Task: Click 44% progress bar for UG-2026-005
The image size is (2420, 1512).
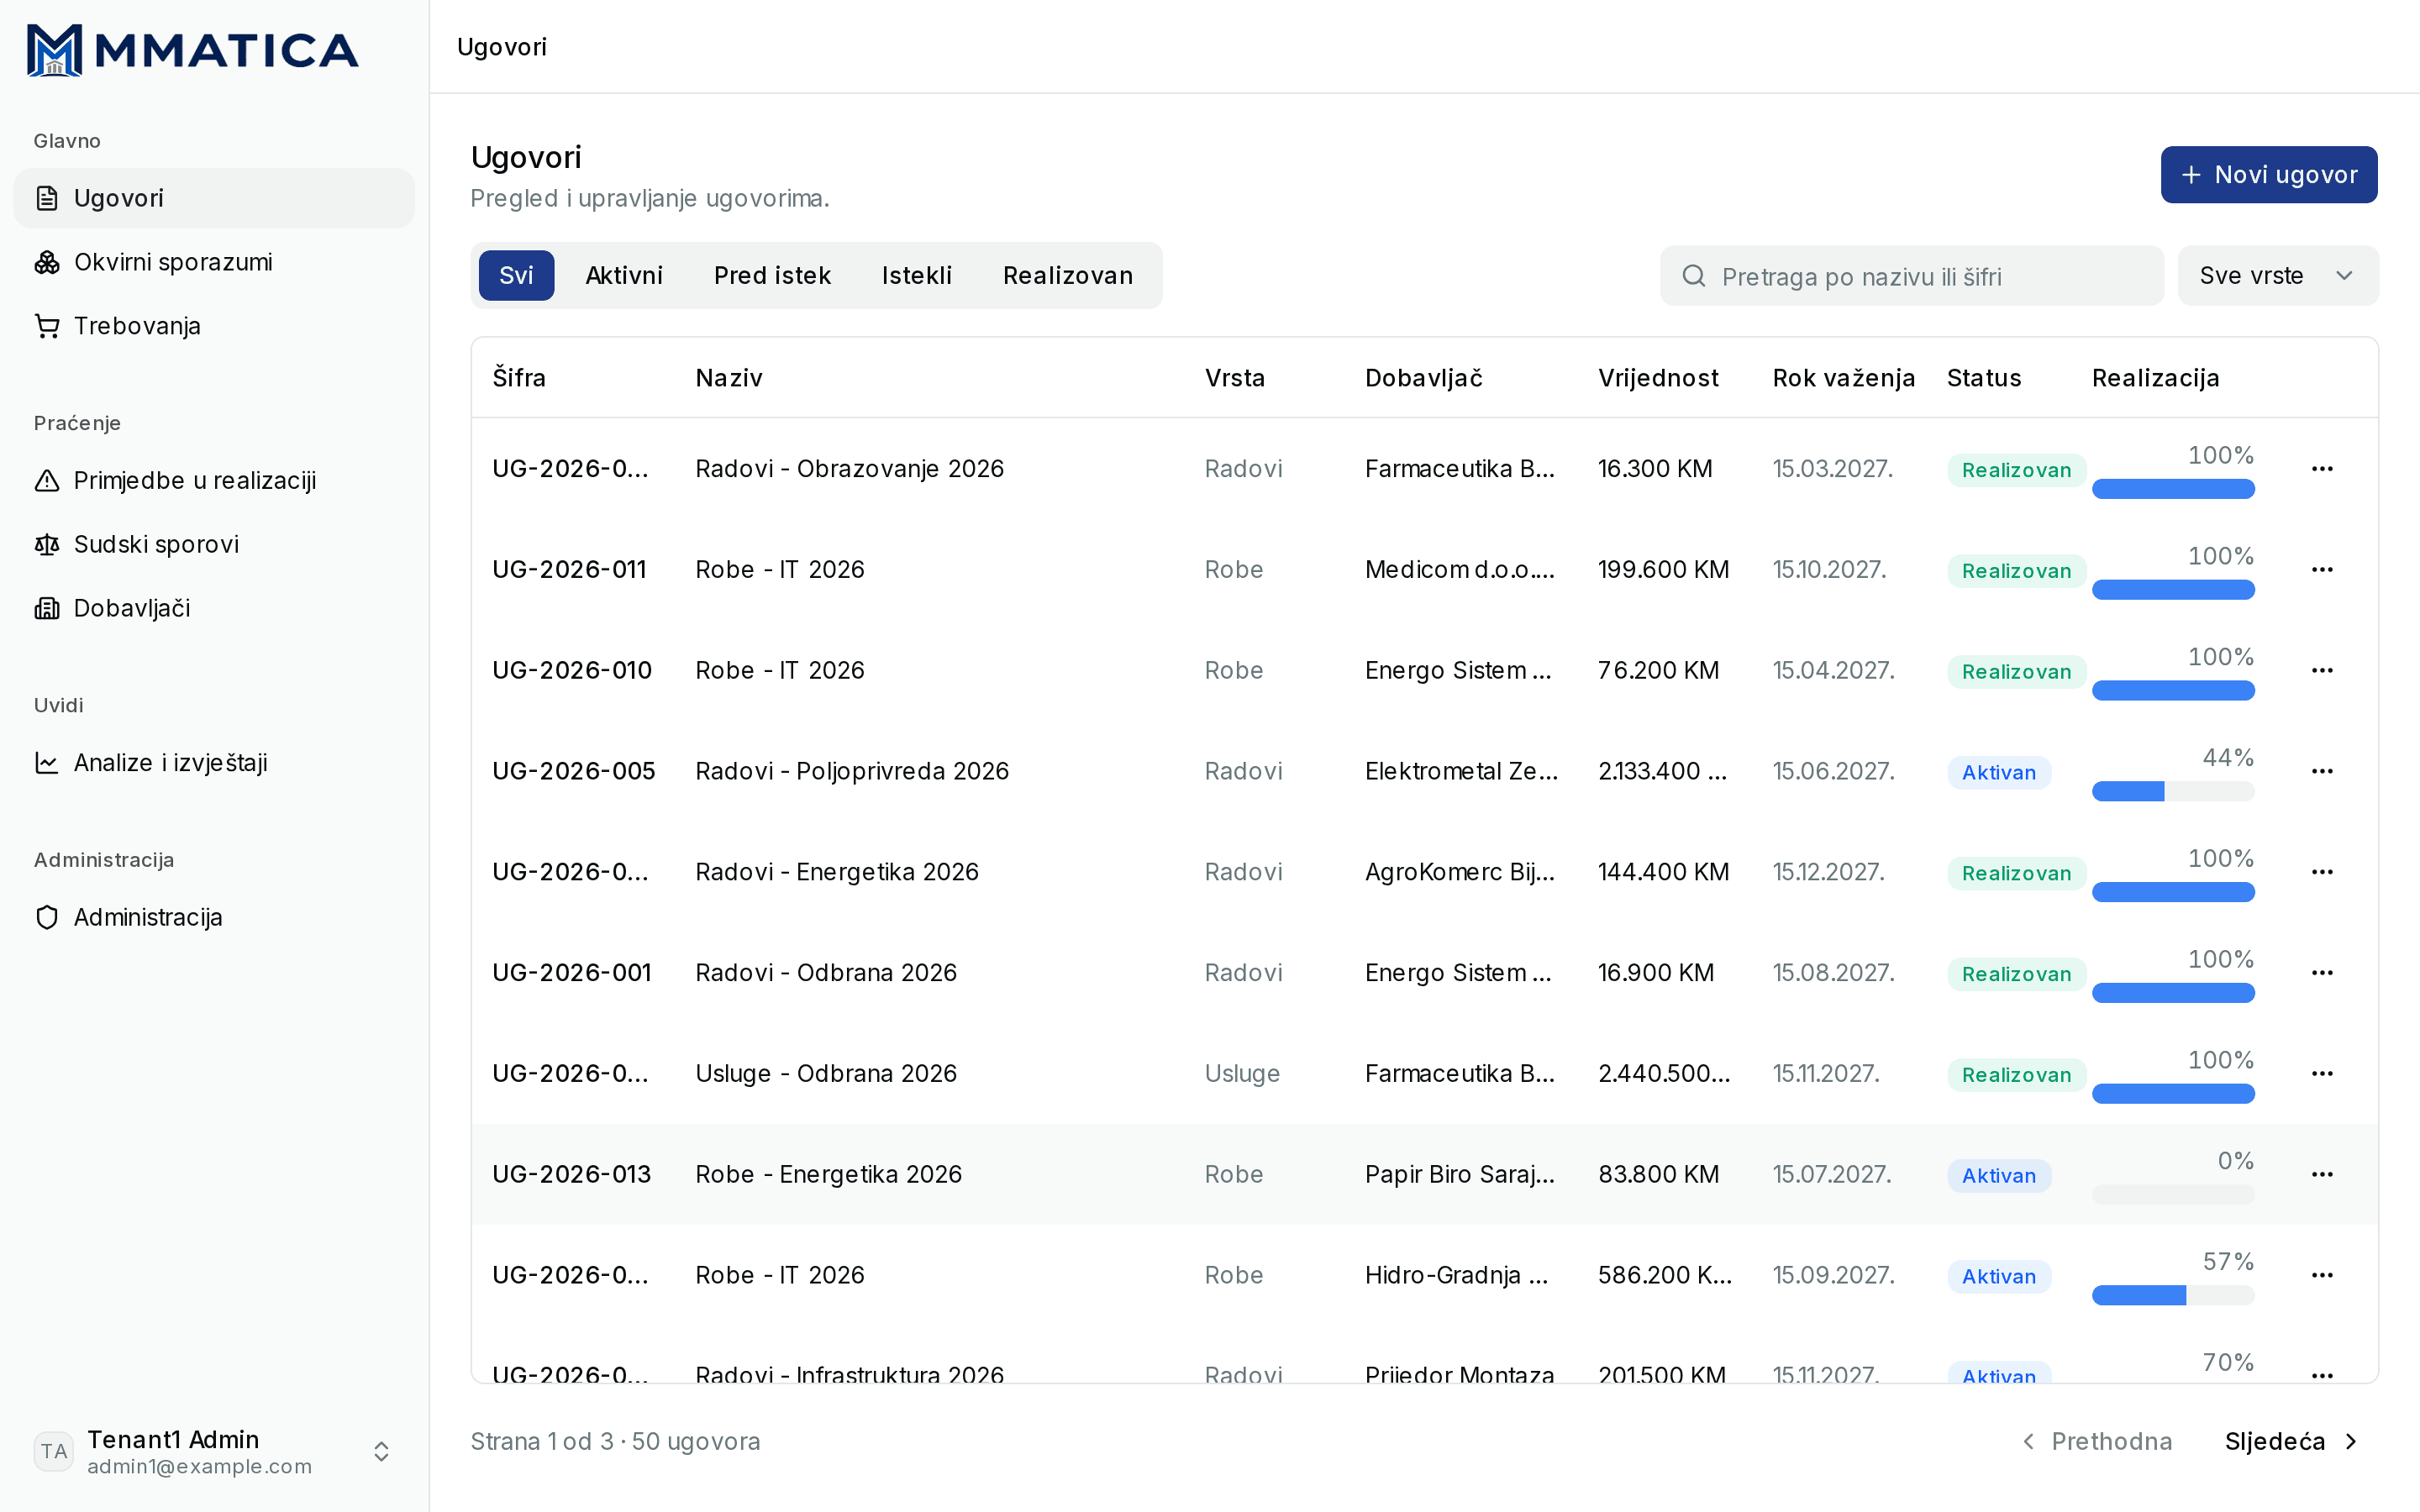Action: pos(2173,792)
